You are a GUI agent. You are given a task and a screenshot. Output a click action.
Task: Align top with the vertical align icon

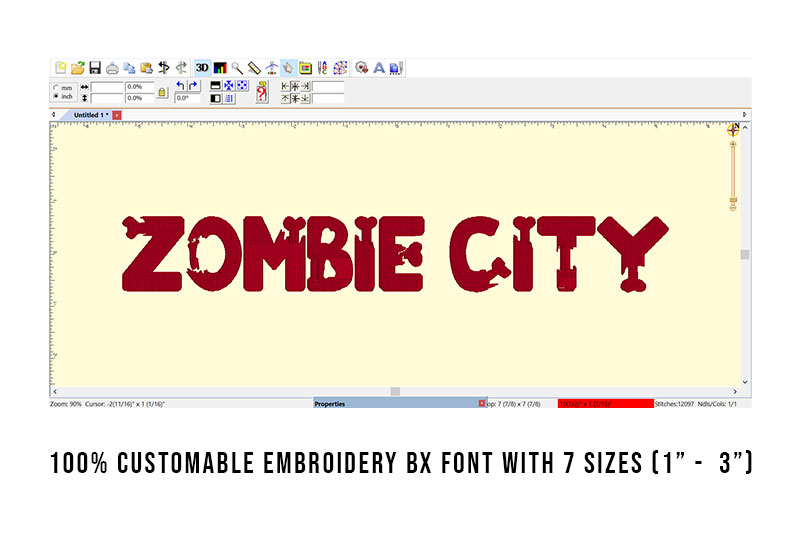coord(285,98)
